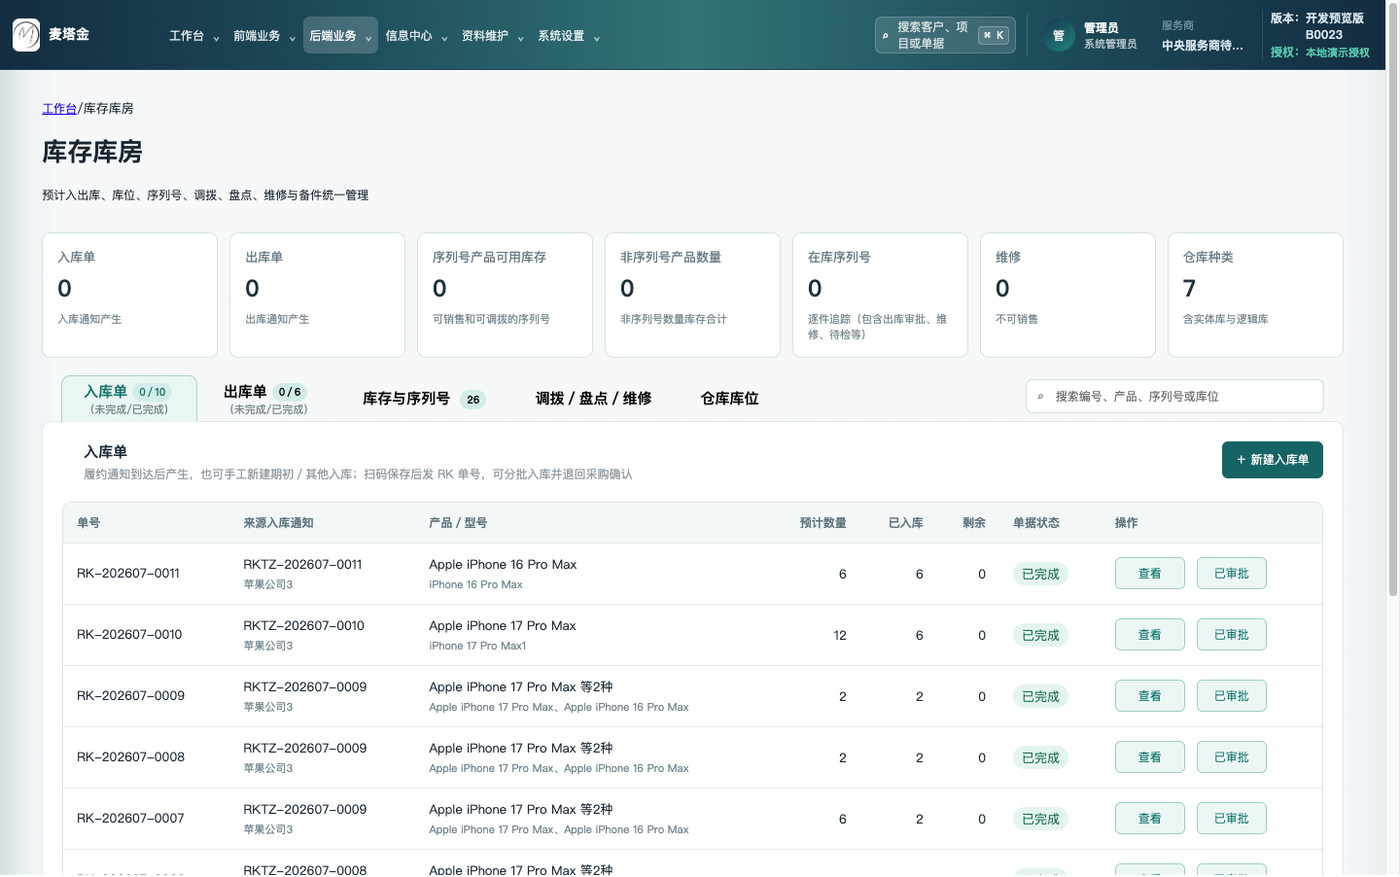This screenshot has height=877, width=1400.
Task: Click the 已完成 status on RK-202607-0011
Action: [1040, 574]
